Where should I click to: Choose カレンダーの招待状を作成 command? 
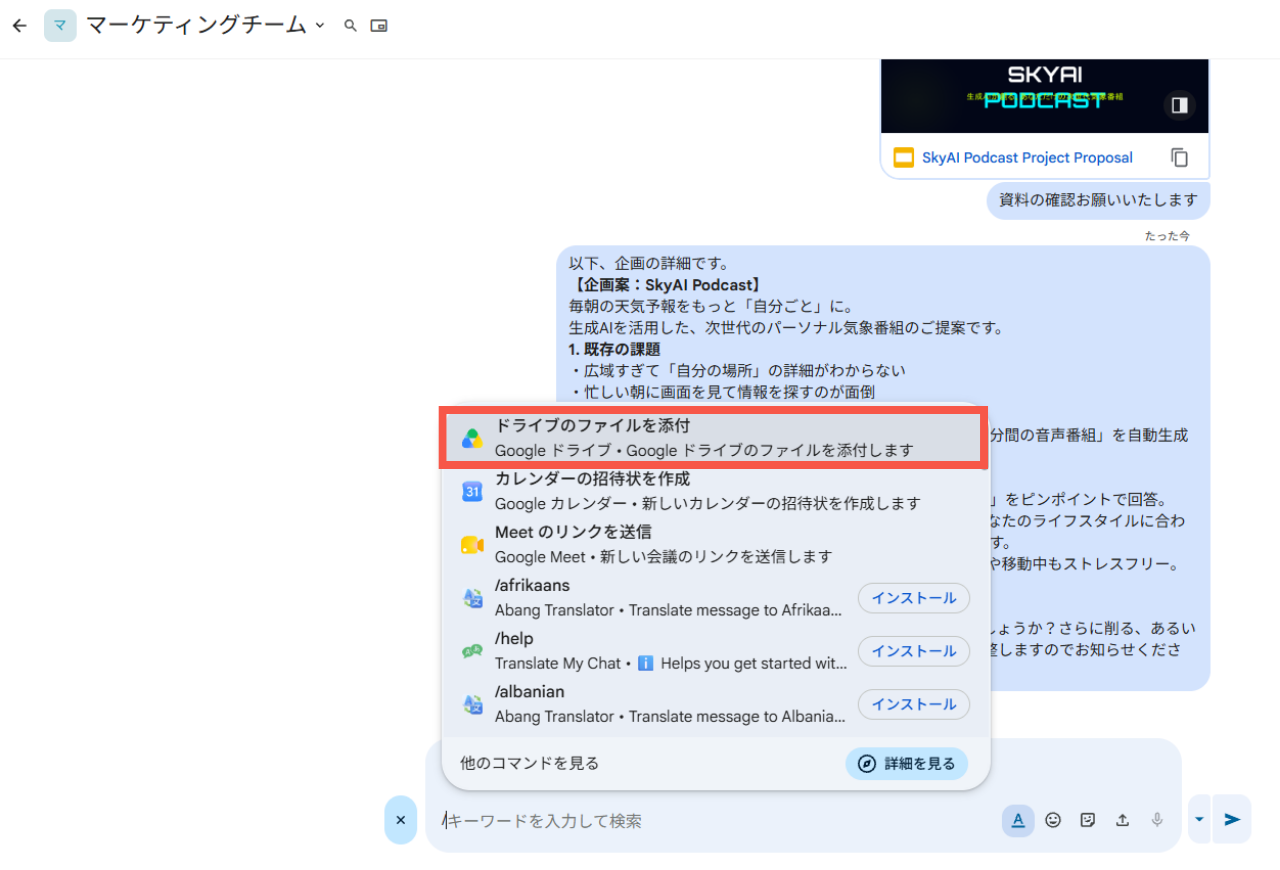[714, 491]
